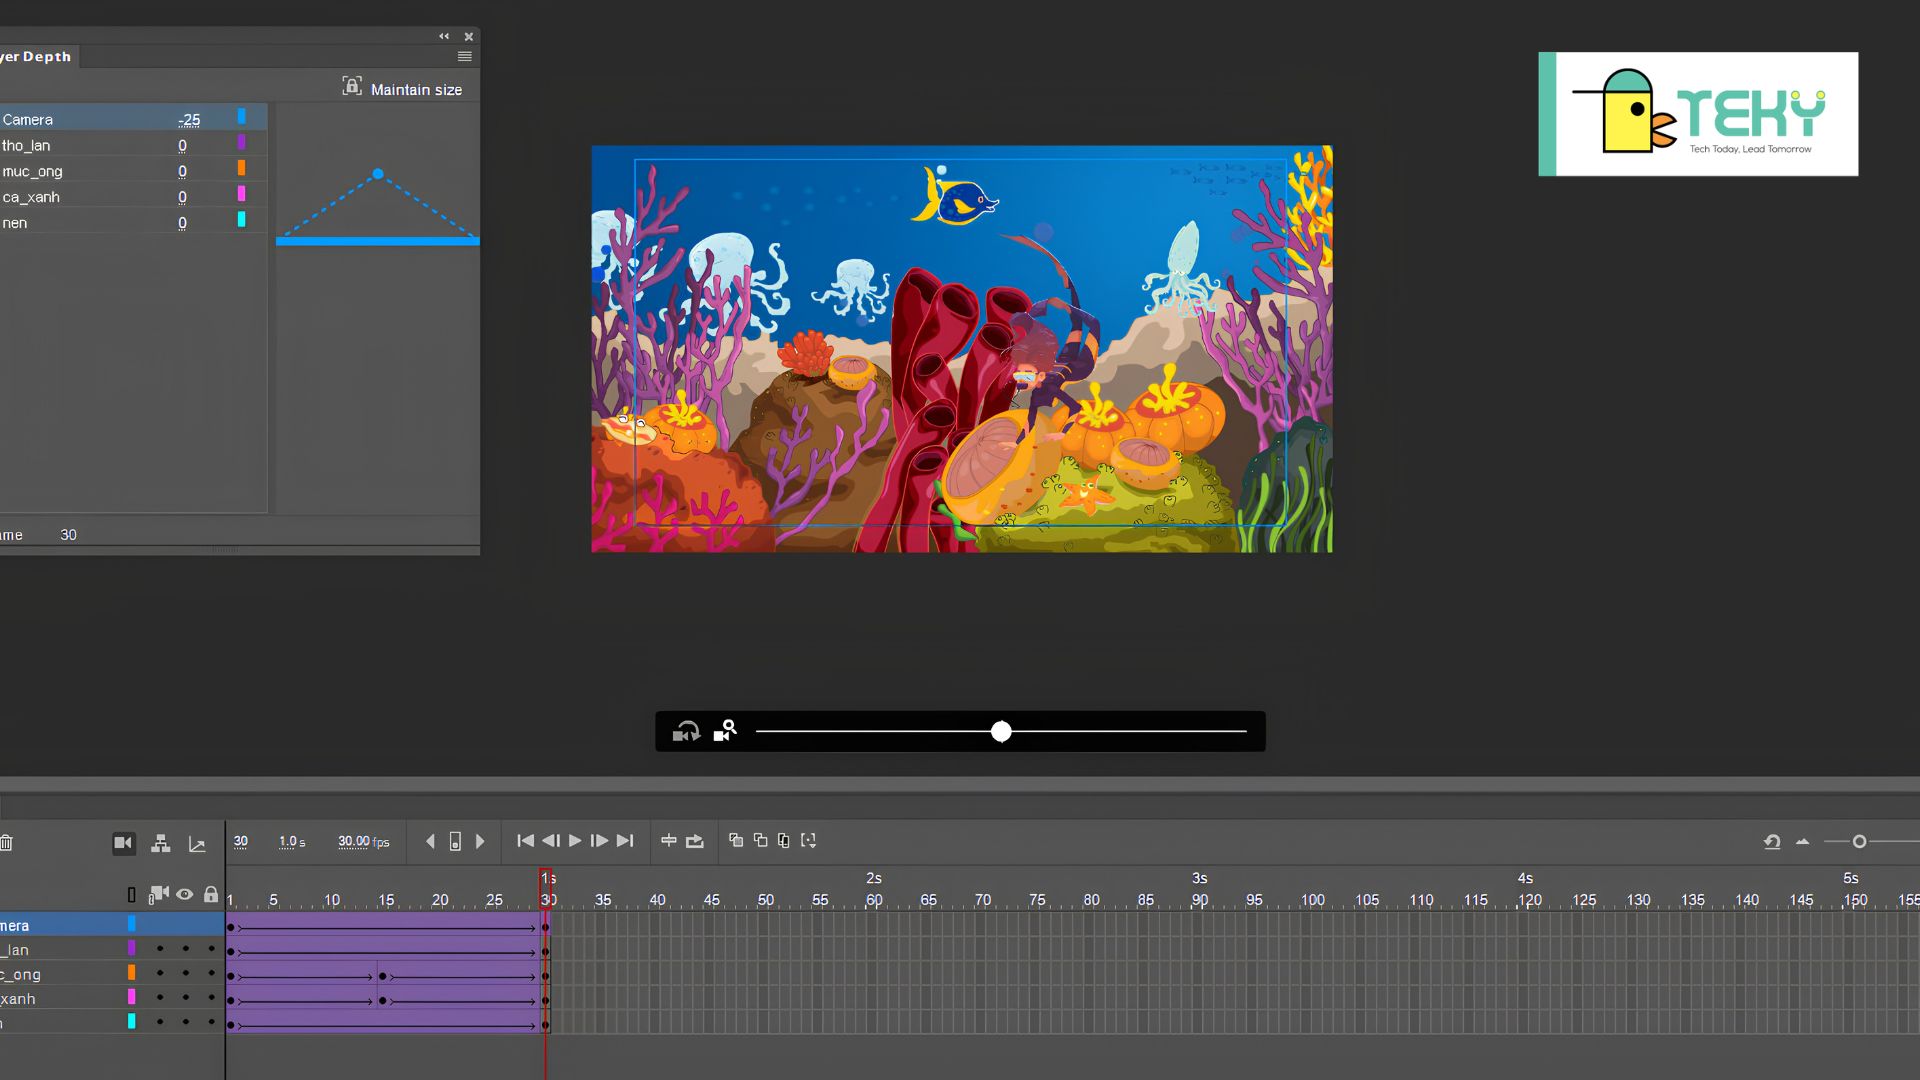Click the insert keyframe icon

tap(455, 841)
